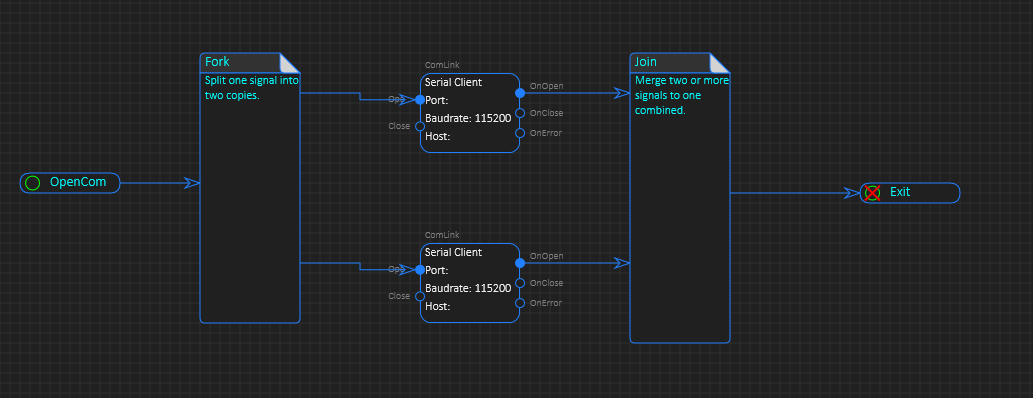Viewport: 1033px width, 398px height.
Task: Select the "Serial Client" title of upper ComLink node
Action: (x=453, y=82)
